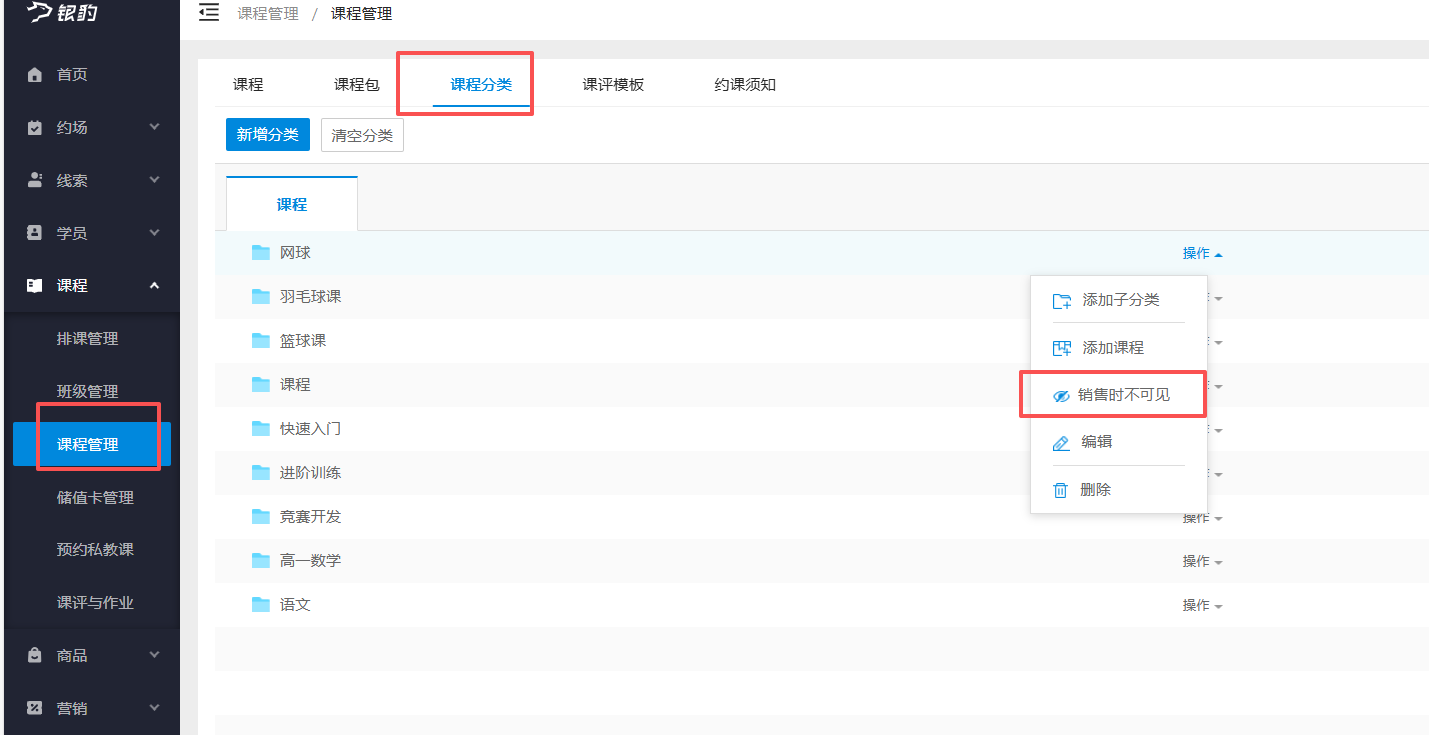Switch to the 课程包 tab
1429x735 pixels.
click(356, 85)
